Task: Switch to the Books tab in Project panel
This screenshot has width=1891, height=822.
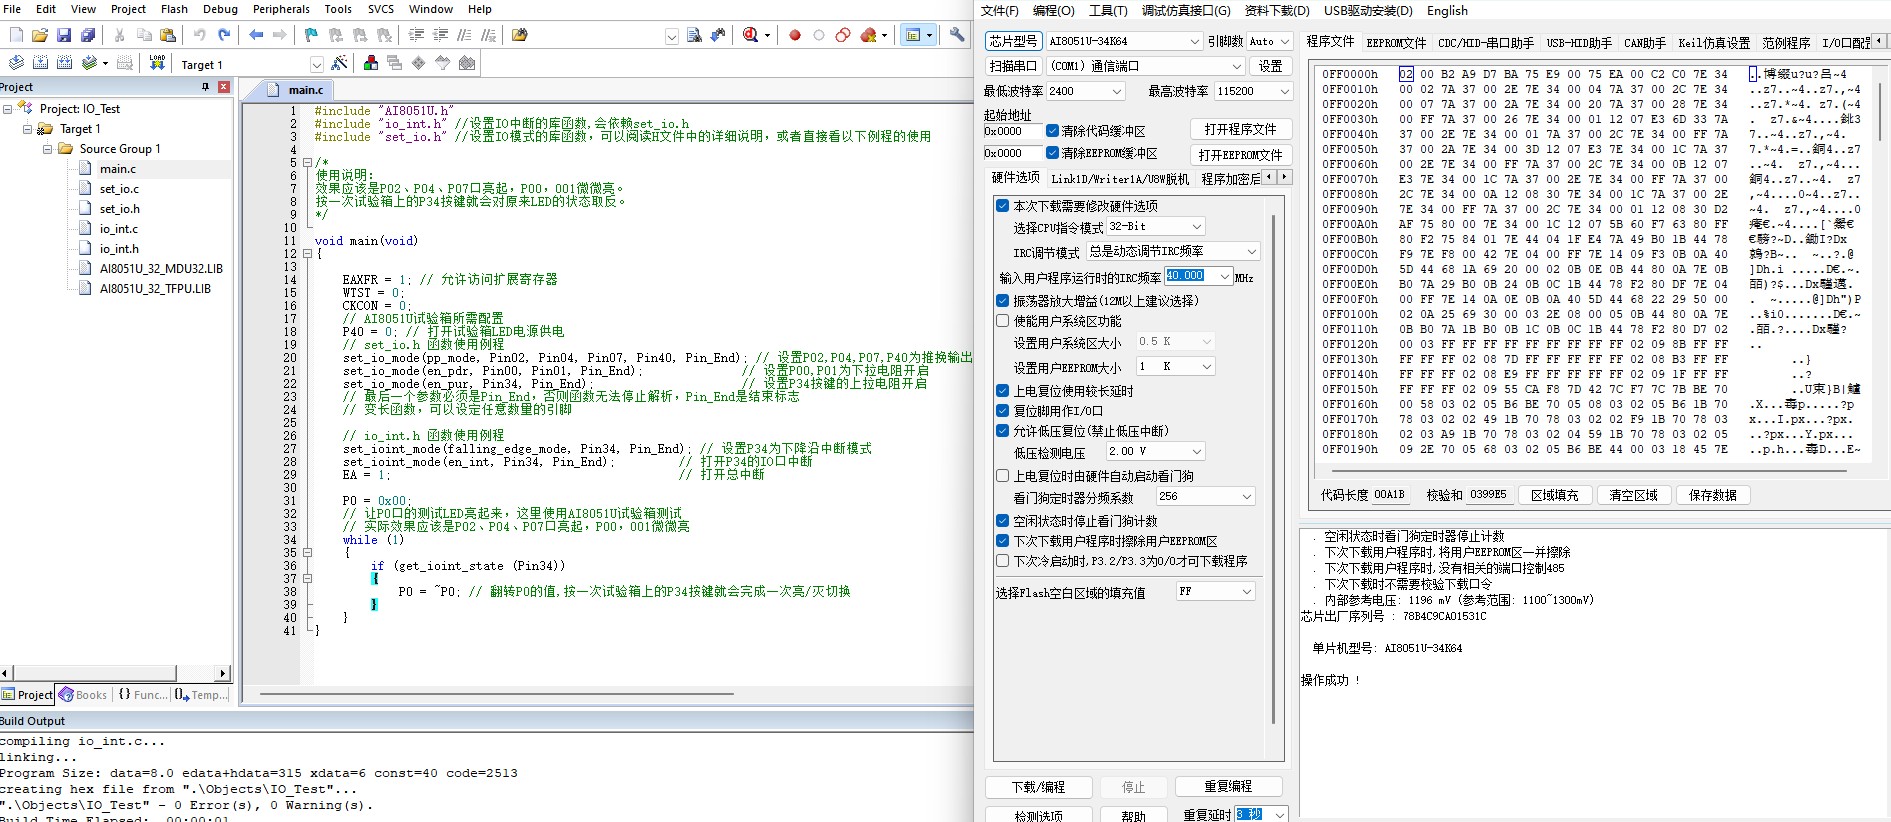Action: click(83, 695)
